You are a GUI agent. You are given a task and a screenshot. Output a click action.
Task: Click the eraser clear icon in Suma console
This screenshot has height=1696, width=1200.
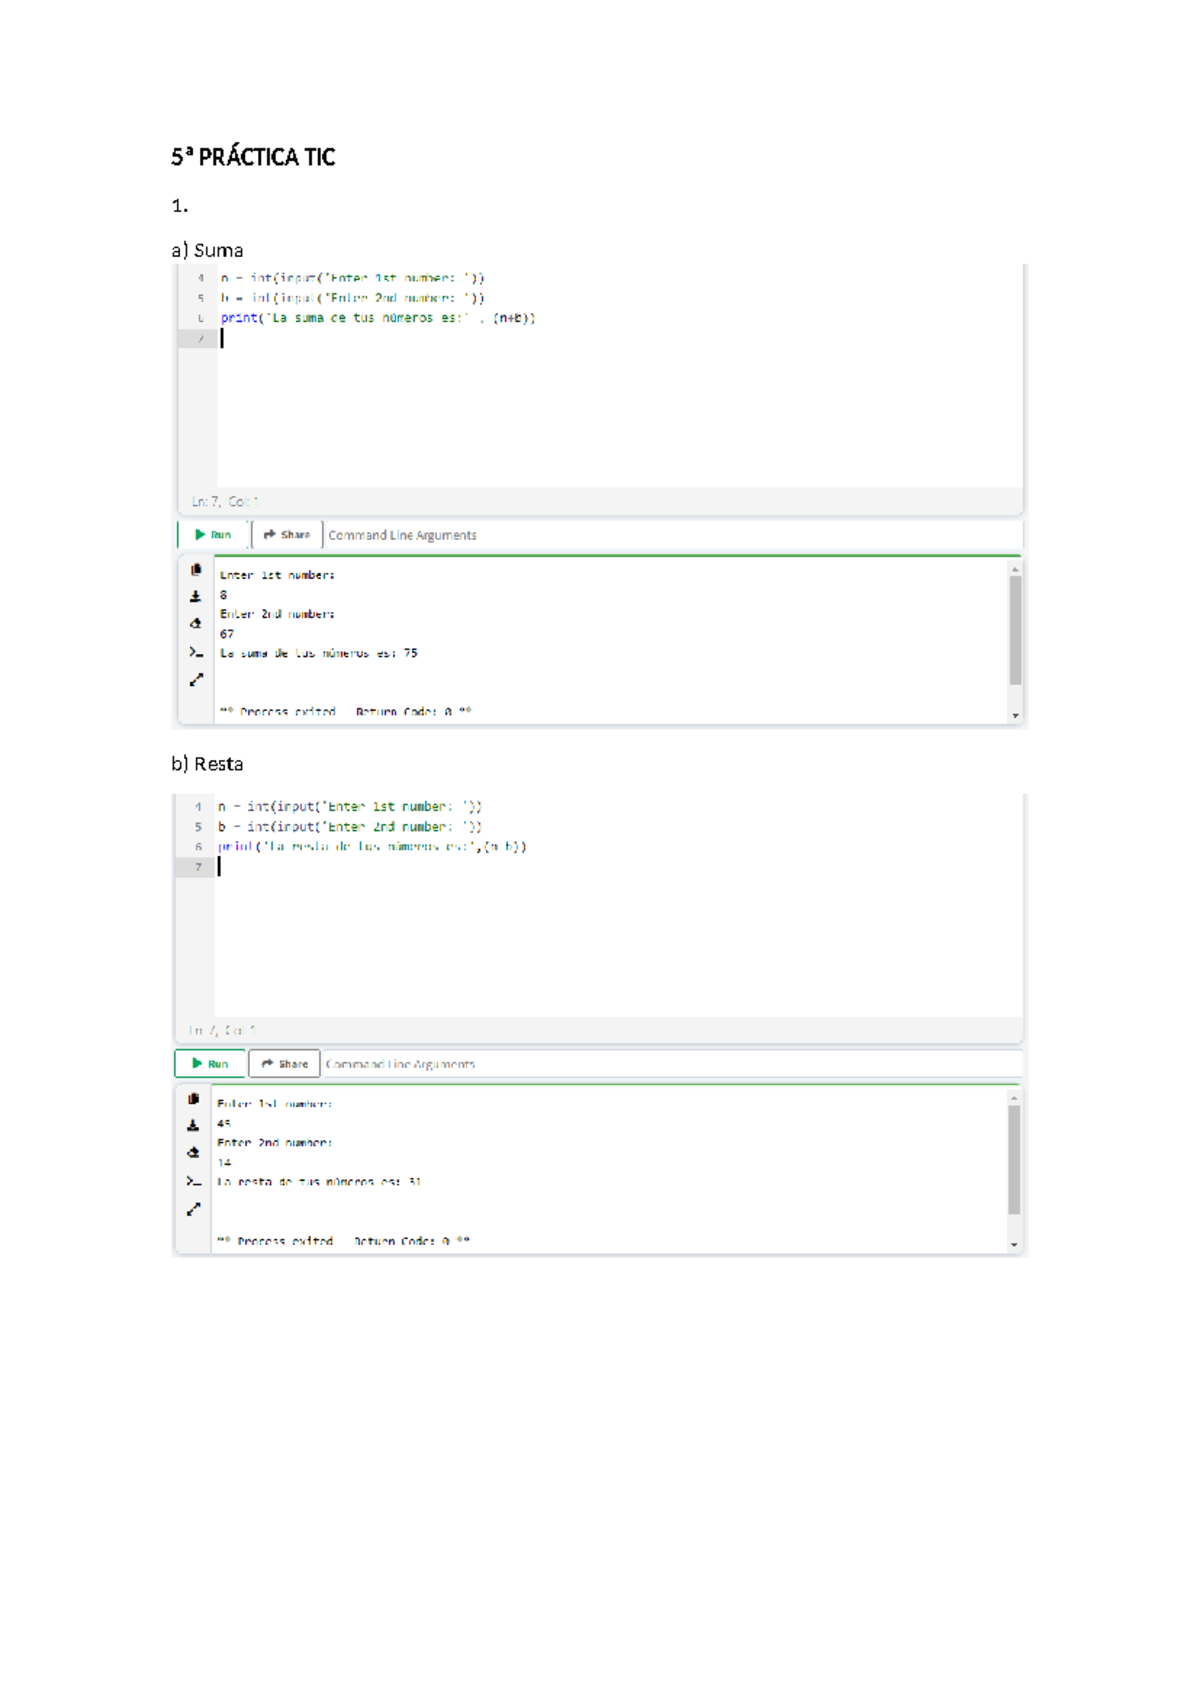pyautogui.click(x=196, y=624)
